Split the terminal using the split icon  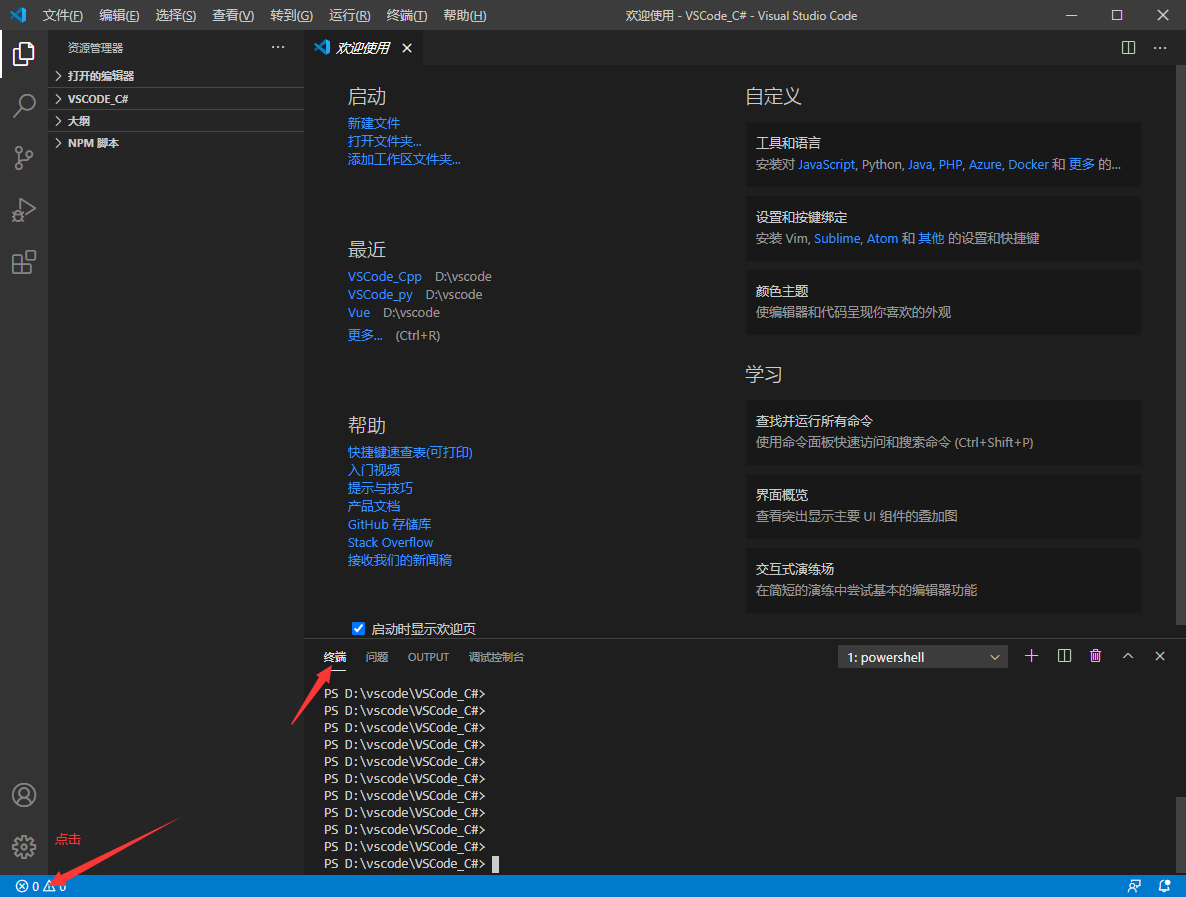(1063, 656)
